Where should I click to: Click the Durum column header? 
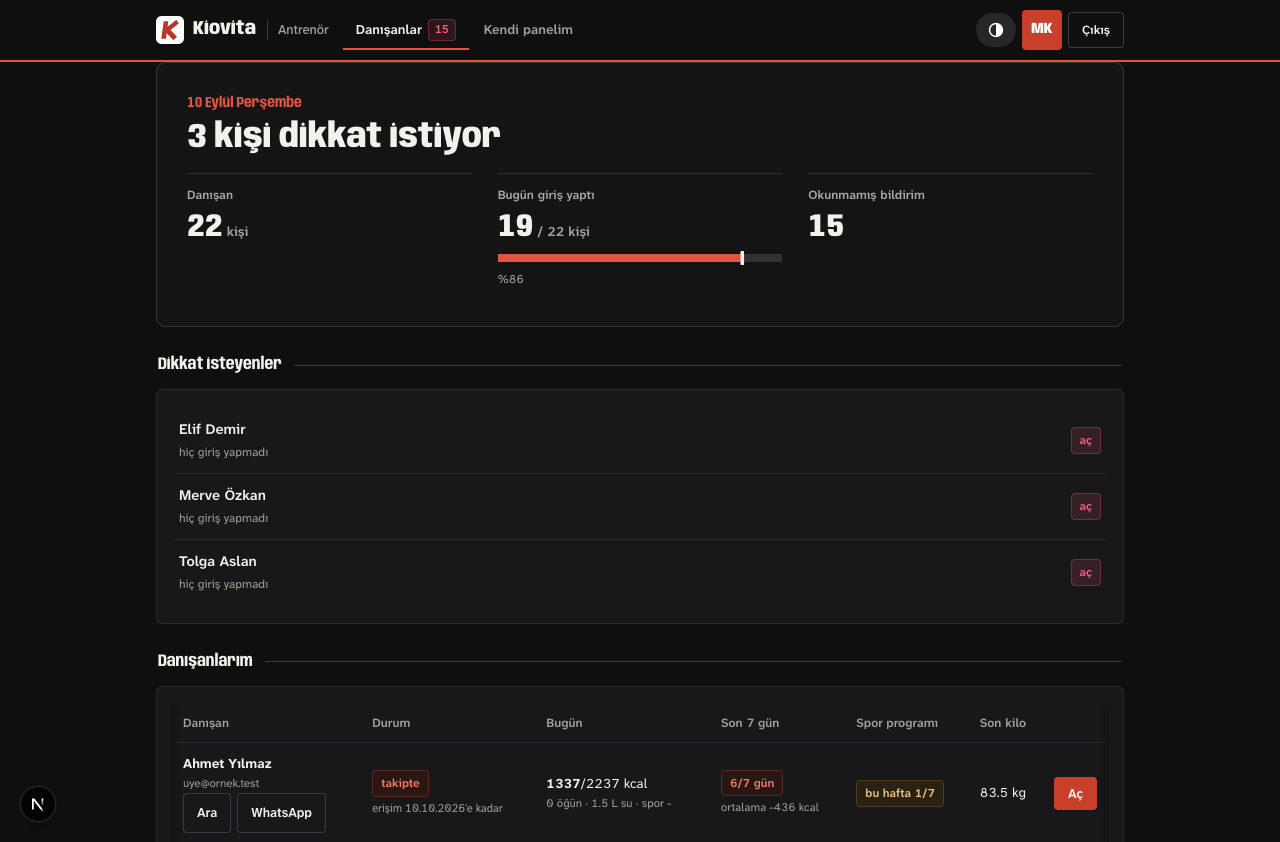391,723
